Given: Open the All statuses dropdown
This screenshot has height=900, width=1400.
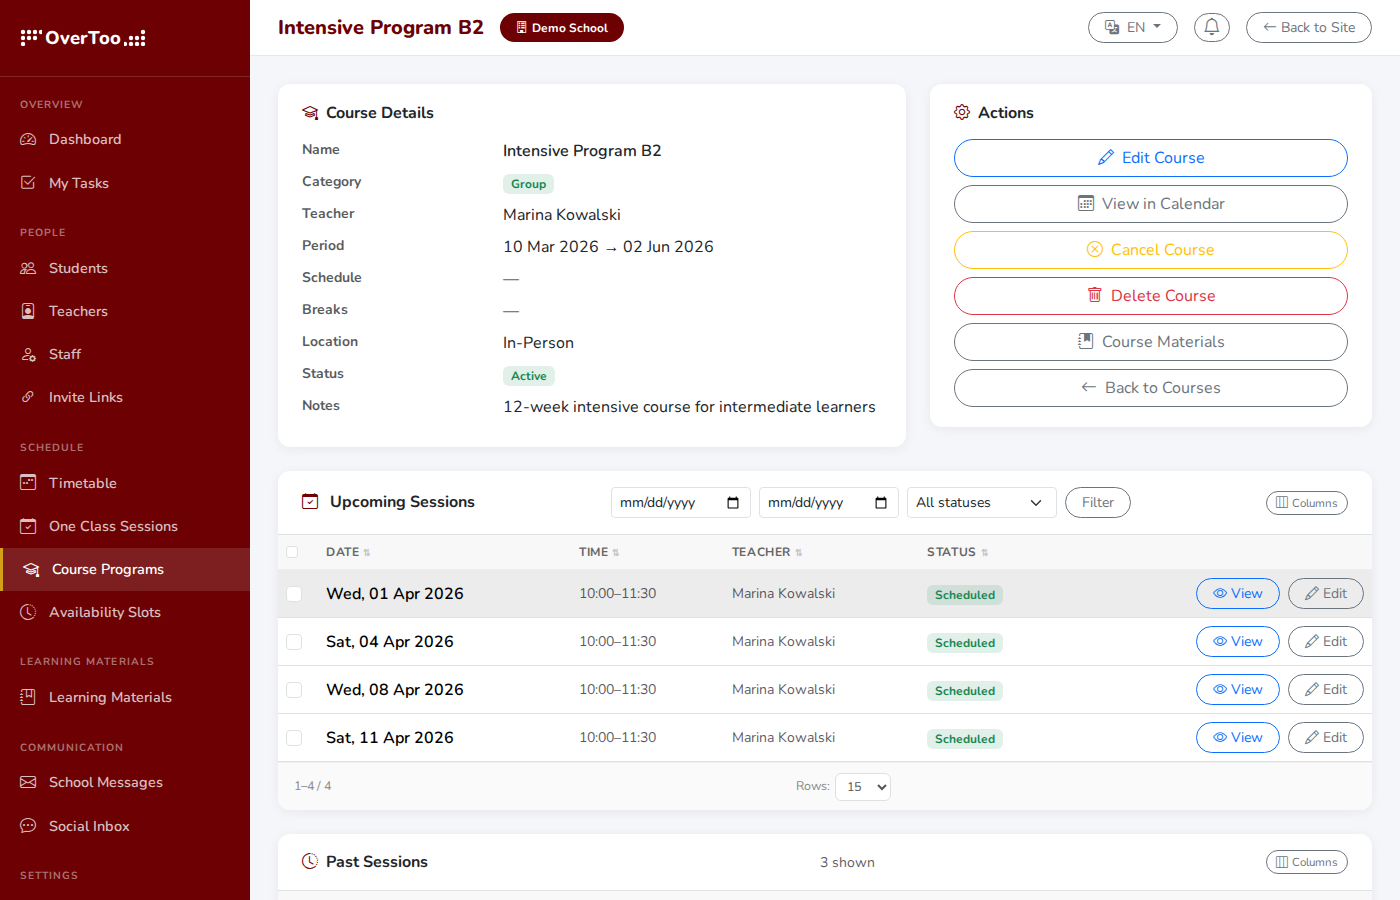Looking at the screenshot, I should 979,503.
